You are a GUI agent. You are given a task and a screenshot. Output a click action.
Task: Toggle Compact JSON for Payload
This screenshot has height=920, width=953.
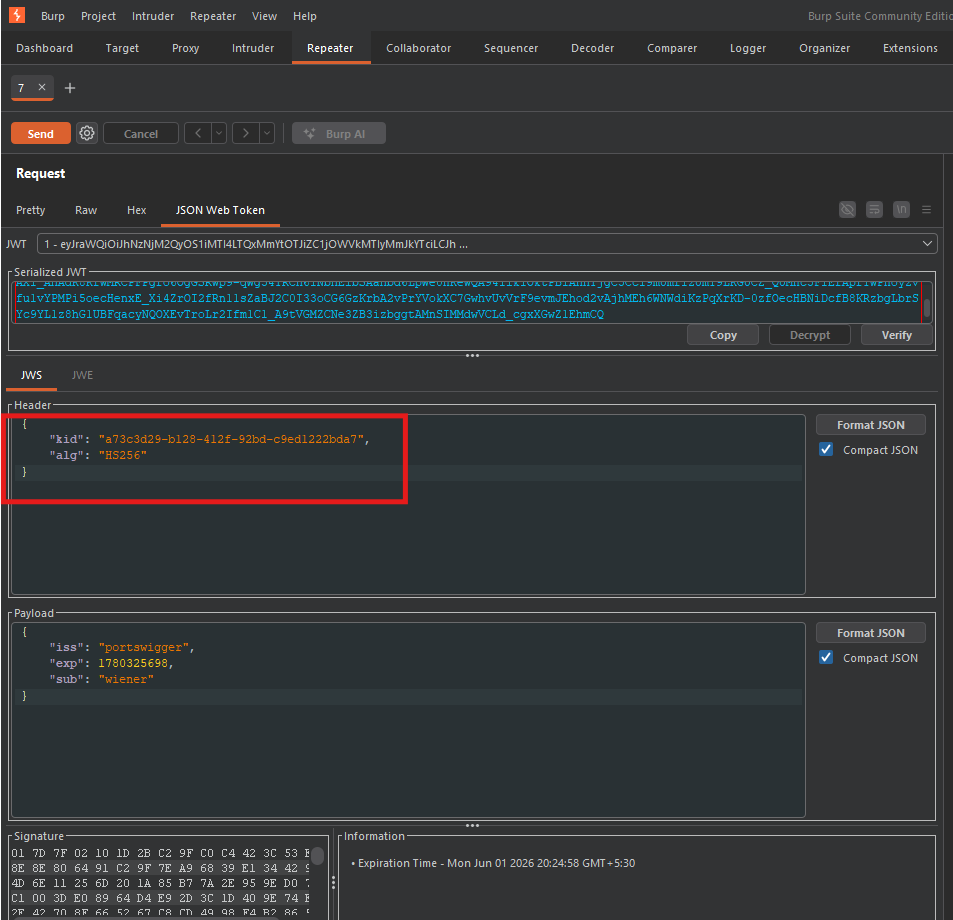[826, 657]
